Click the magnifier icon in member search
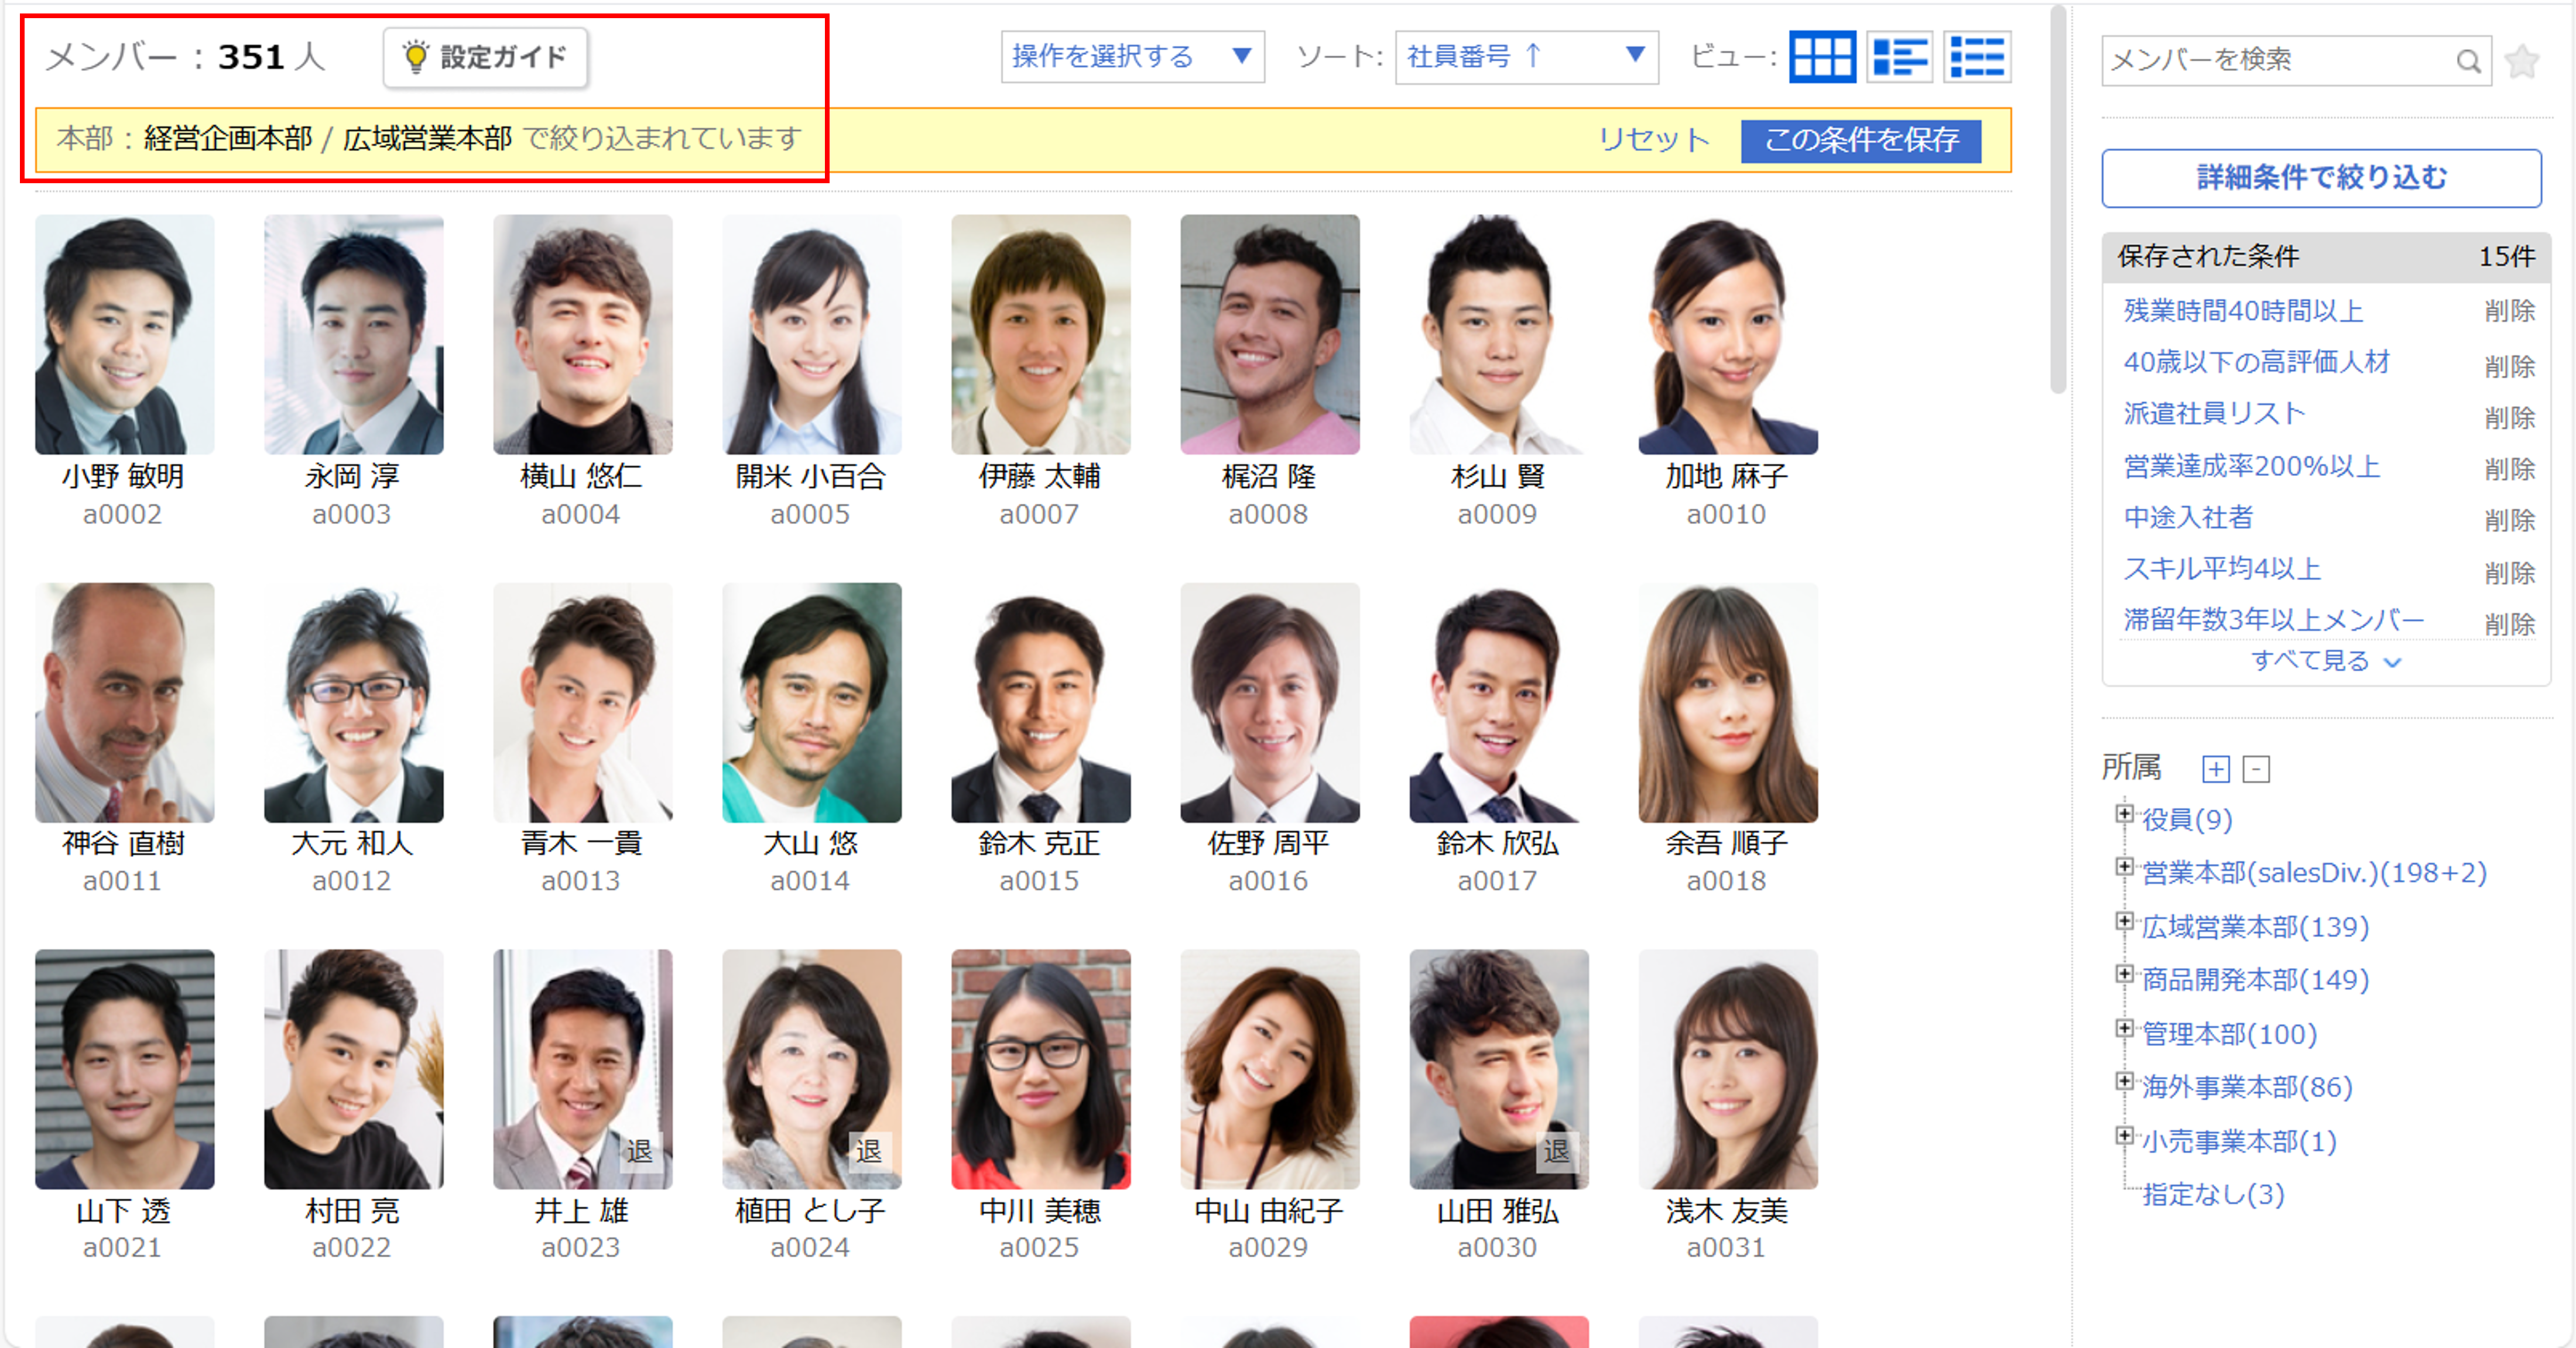2576x1348 pixels. click(2467, 62)
